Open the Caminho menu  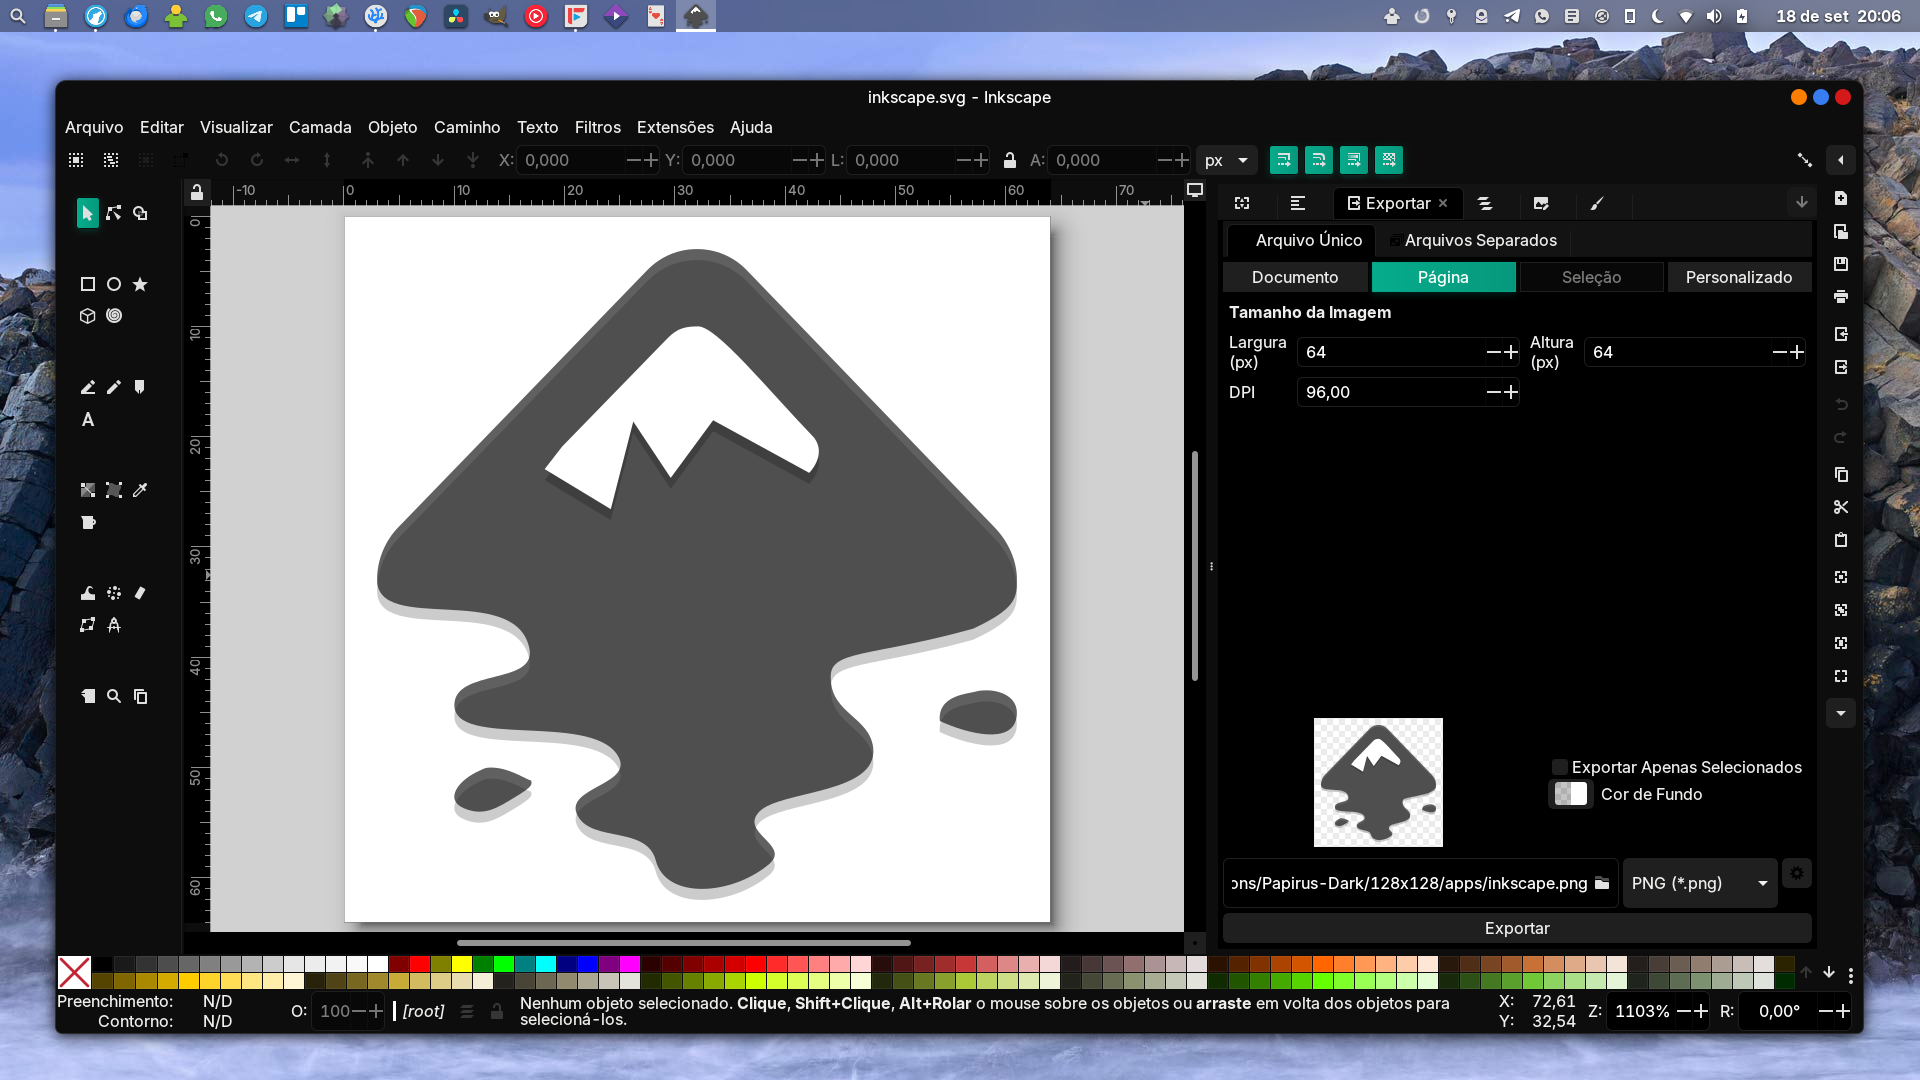coord(467,127)
